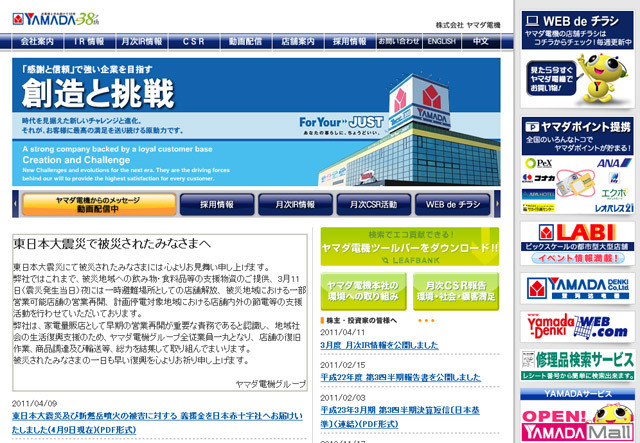
Task: Click the right arrow of the button carousel
Action: (x=497, y=204)
